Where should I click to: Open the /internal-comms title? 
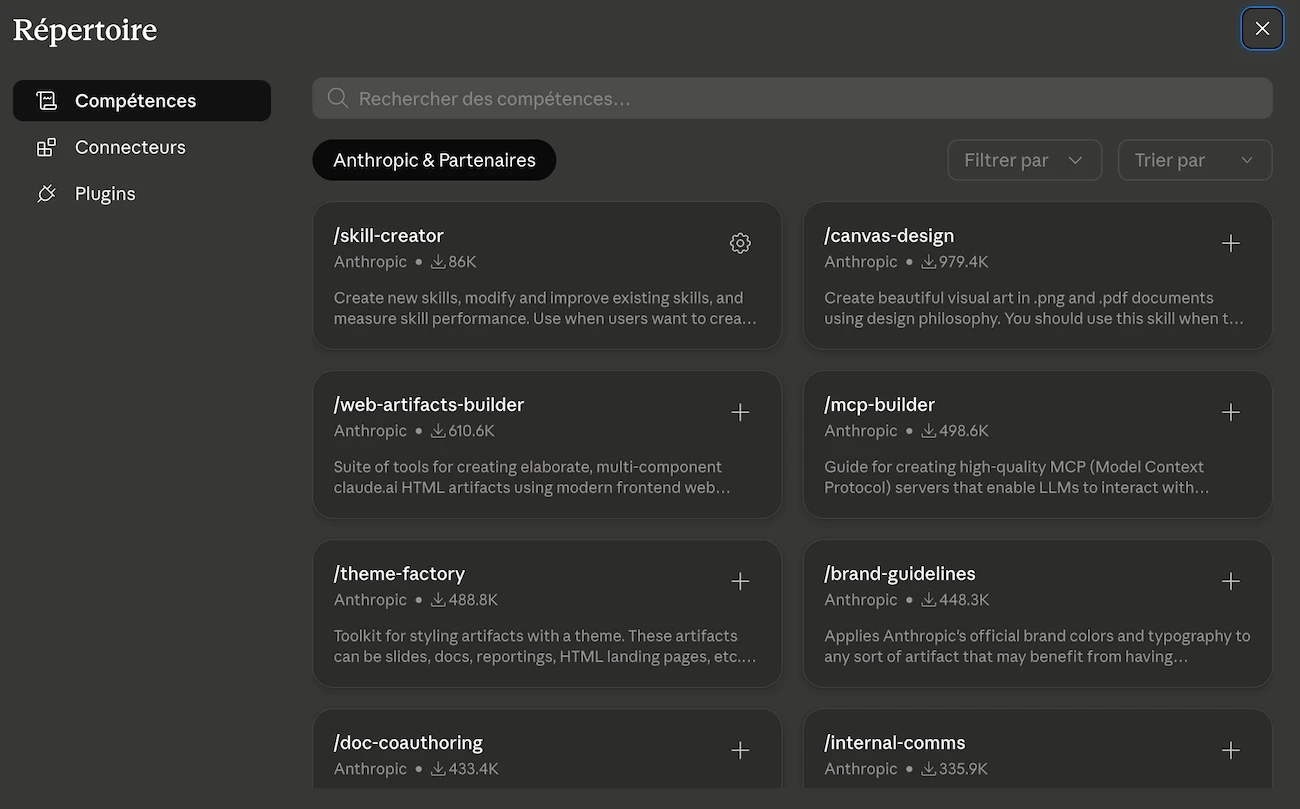[x=895, y=743]
